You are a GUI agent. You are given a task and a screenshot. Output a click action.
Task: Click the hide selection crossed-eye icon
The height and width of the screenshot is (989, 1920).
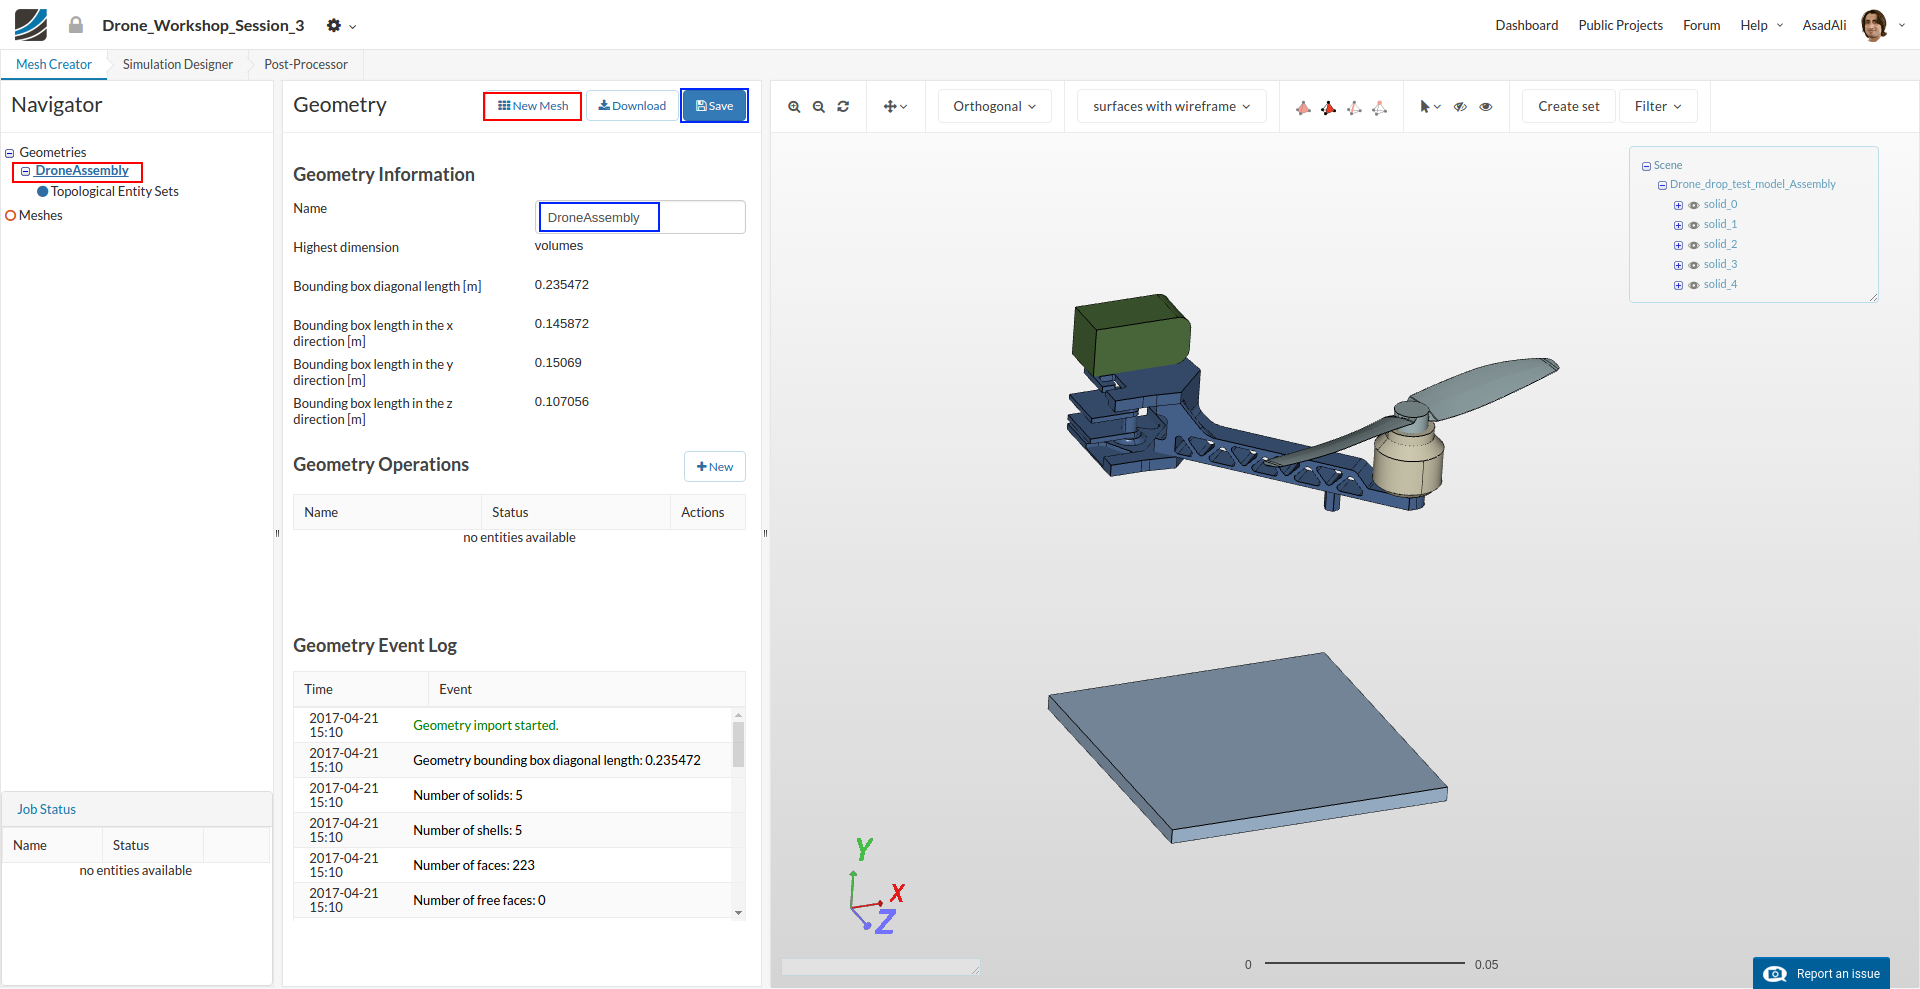coord(1460,107)
